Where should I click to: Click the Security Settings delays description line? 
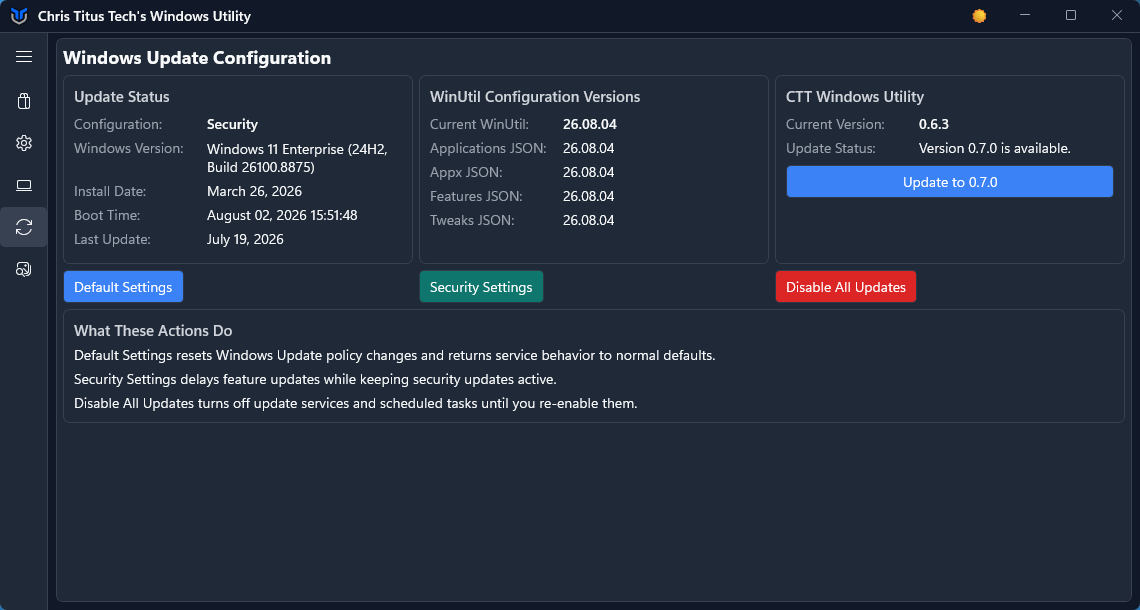pyautogui.click(x=316, y=380)
